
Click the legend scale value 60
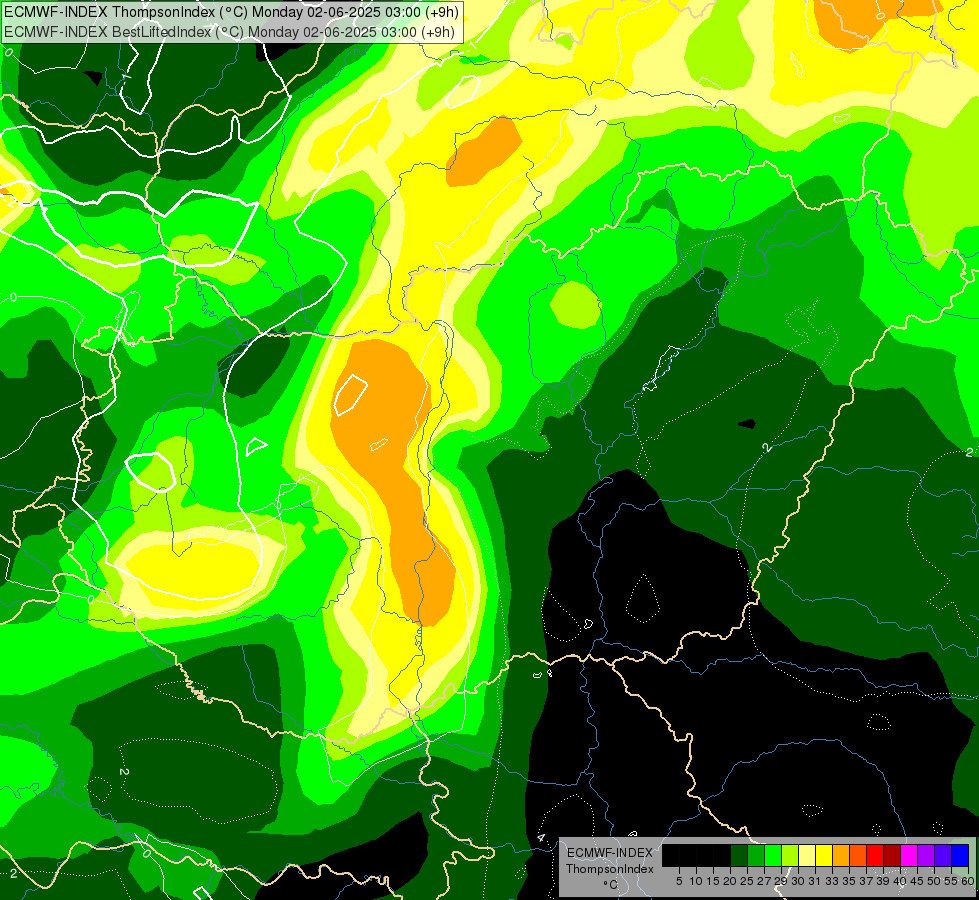967,881
